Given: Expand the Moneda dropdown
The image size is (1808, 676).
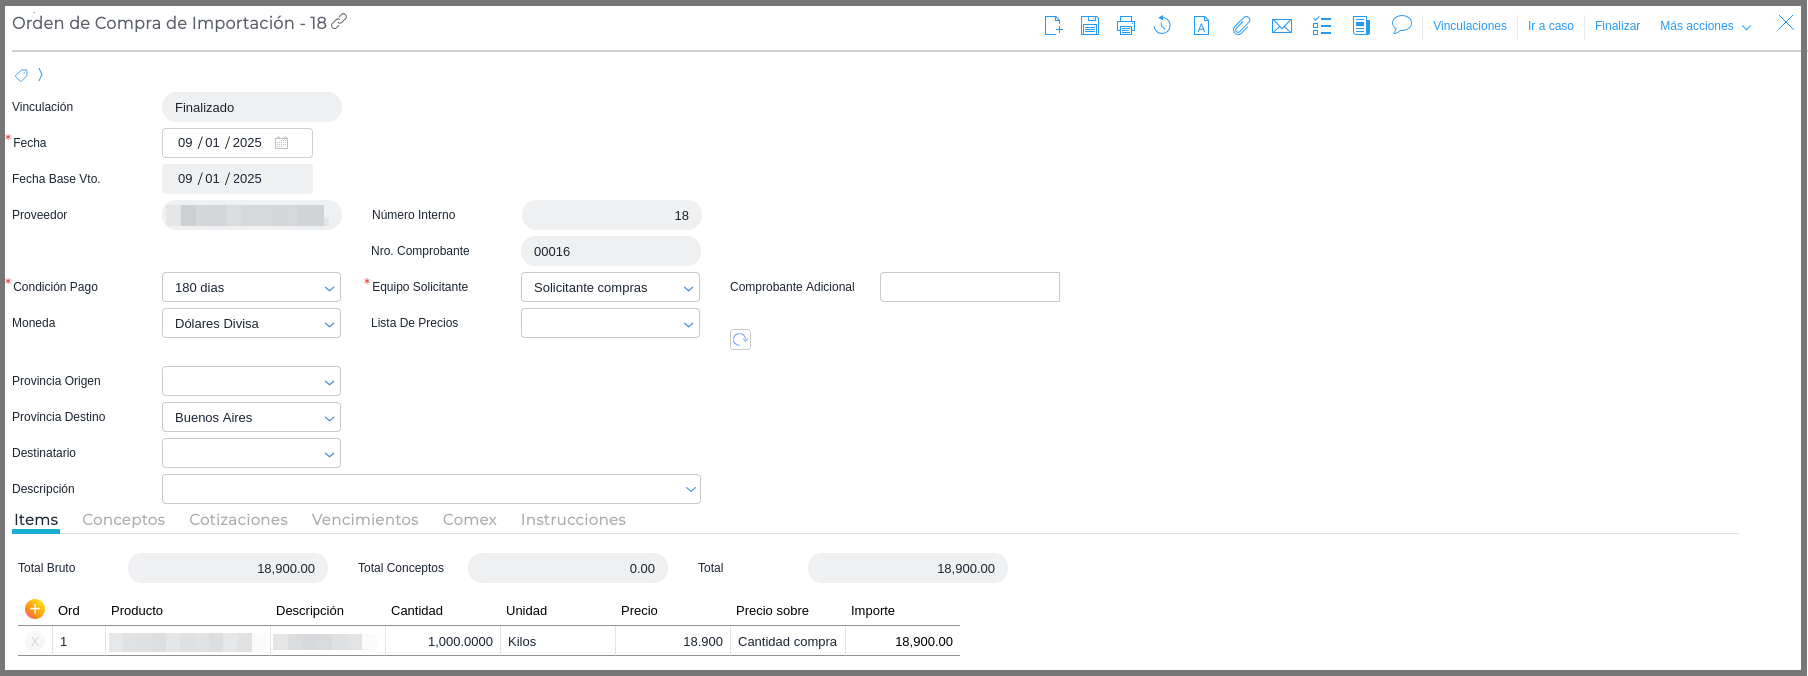Looking at the screenshot, I should 251,324.
